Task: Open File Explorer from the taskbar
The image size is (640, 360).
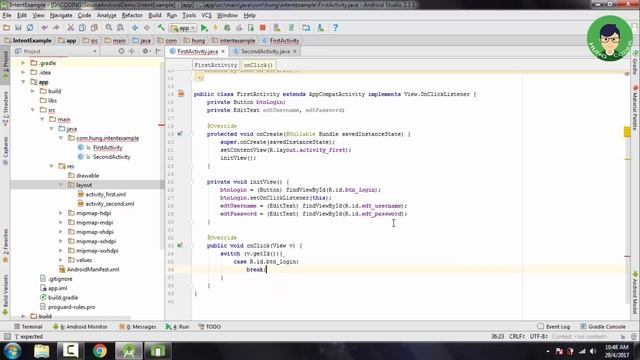Action: (42, 351)
